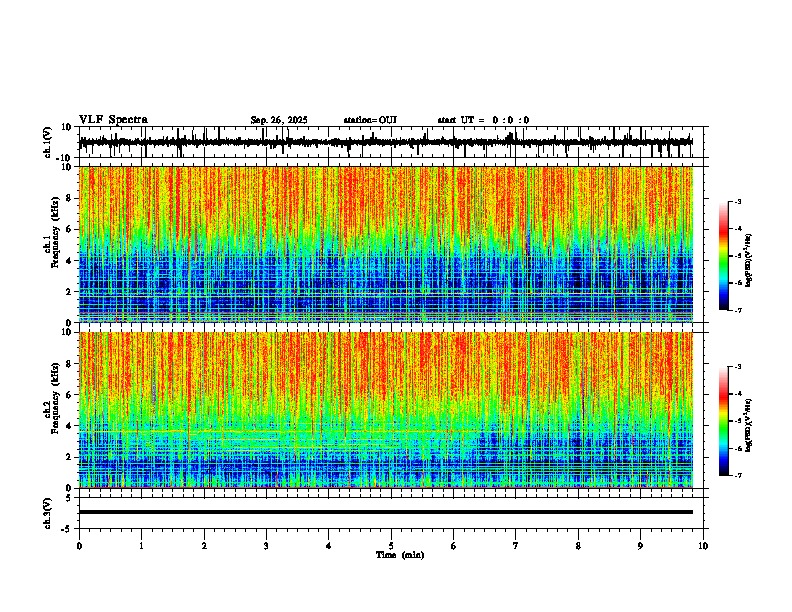Click the "2" kHz tick on ch.1 spectrogram axis
The image size is (792, 612).
coord(71,291)
